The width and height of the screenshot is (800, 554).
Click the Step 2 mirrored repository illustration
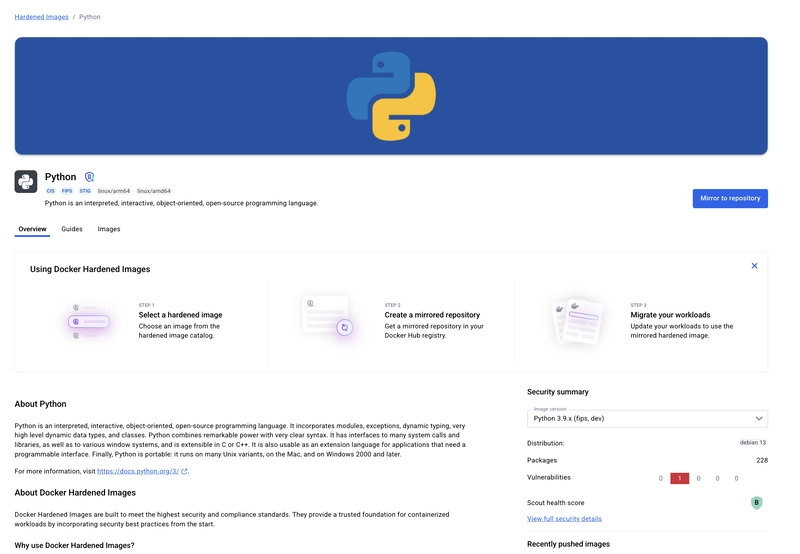click(x=328, y=316)
